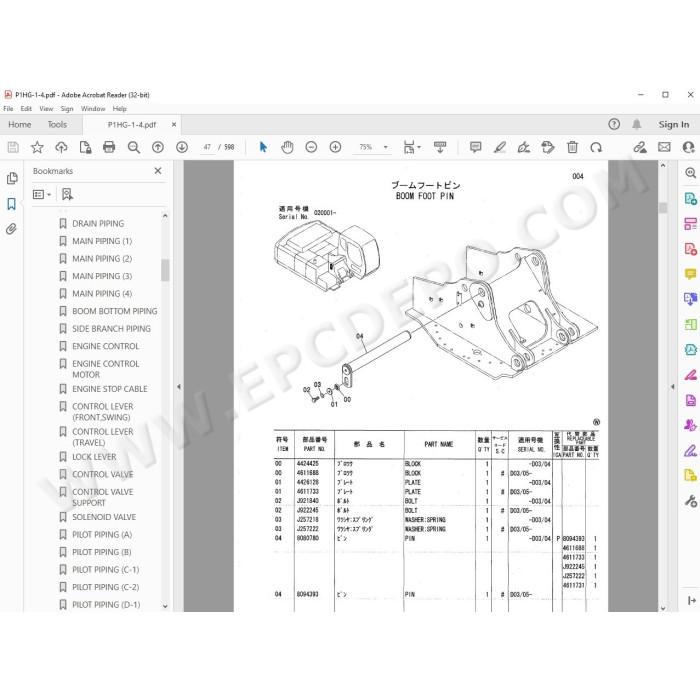This screenshot has height=700, width=700.
Task: Open bookmarks options dropdown
Action: coord(42,194)
